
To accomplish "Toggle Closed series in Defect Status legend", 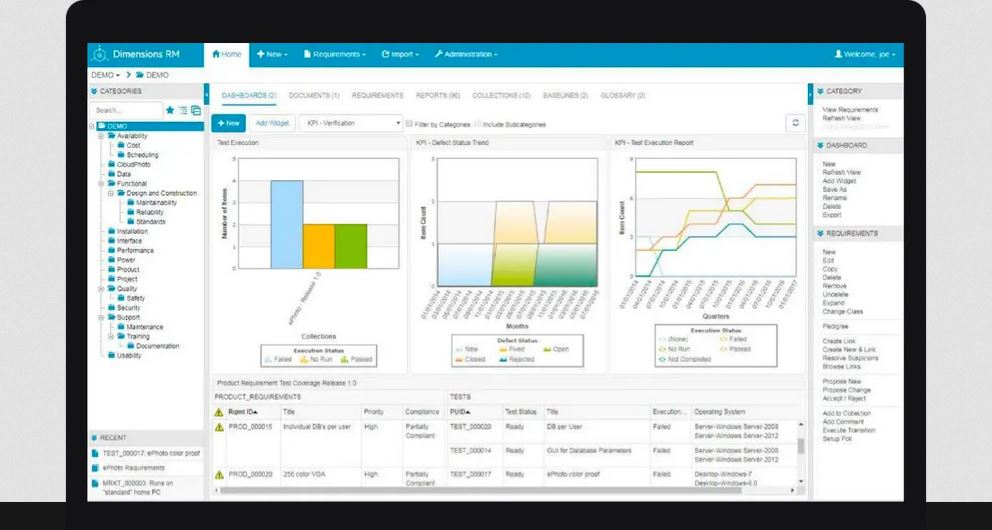I will [470, 359].
